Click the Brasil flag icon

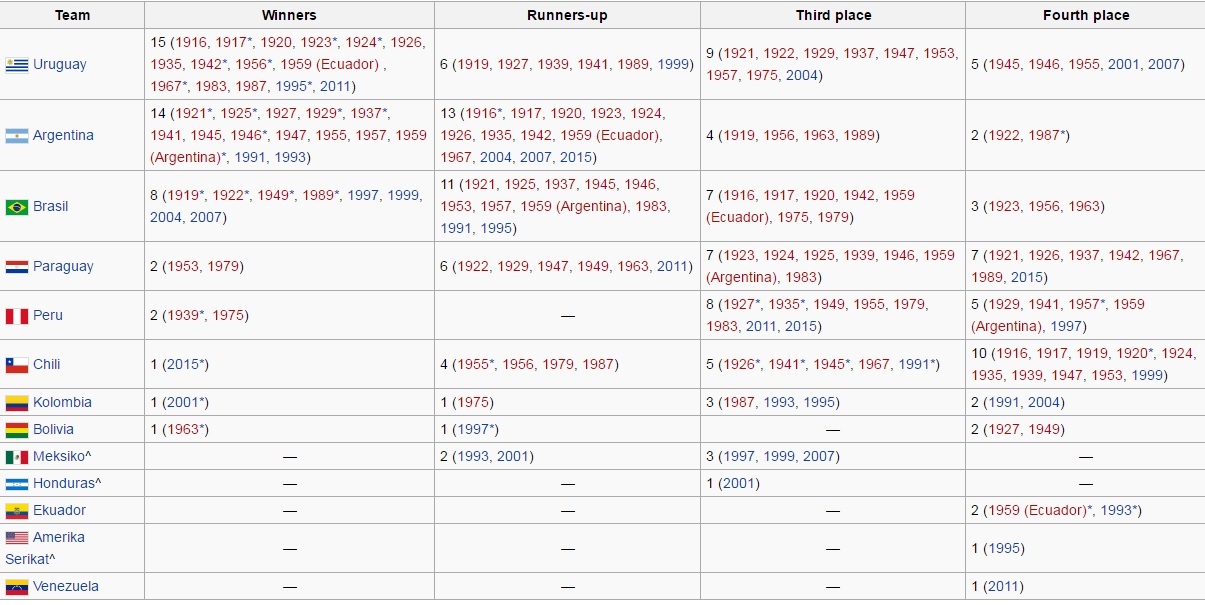click(x=16, y=207)
